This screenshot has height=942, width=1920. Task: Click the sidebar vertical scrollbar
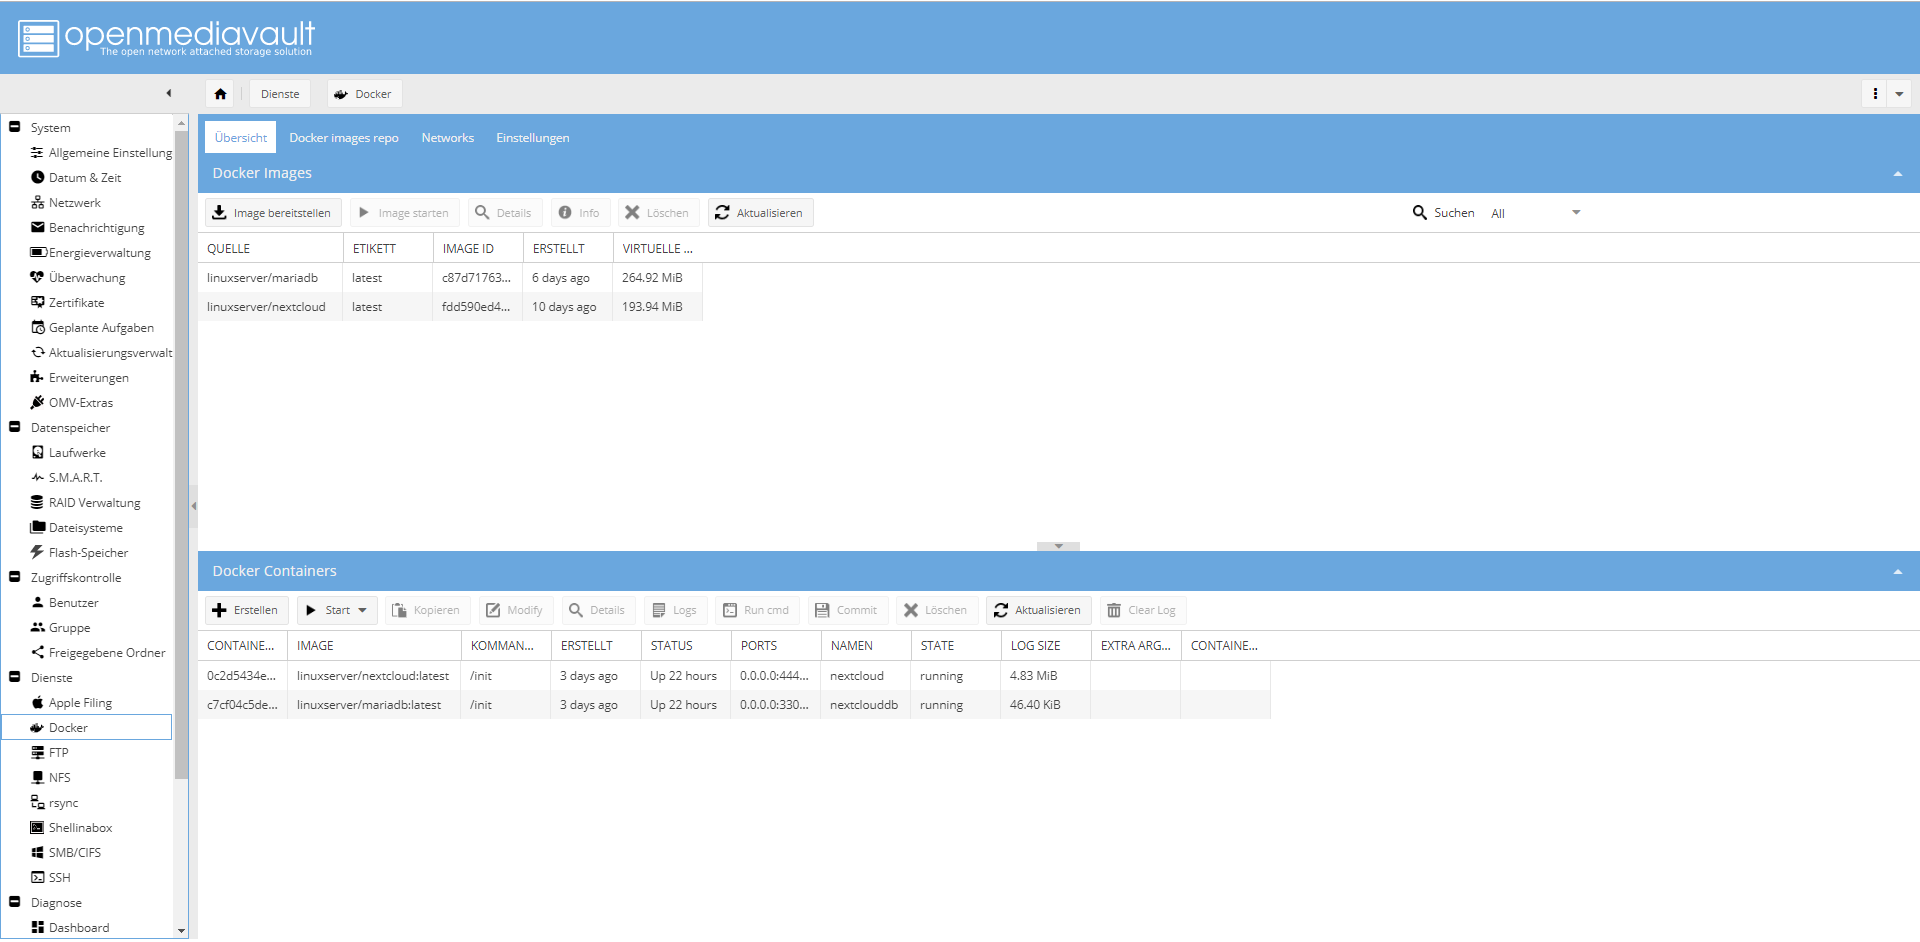(181, 455)
